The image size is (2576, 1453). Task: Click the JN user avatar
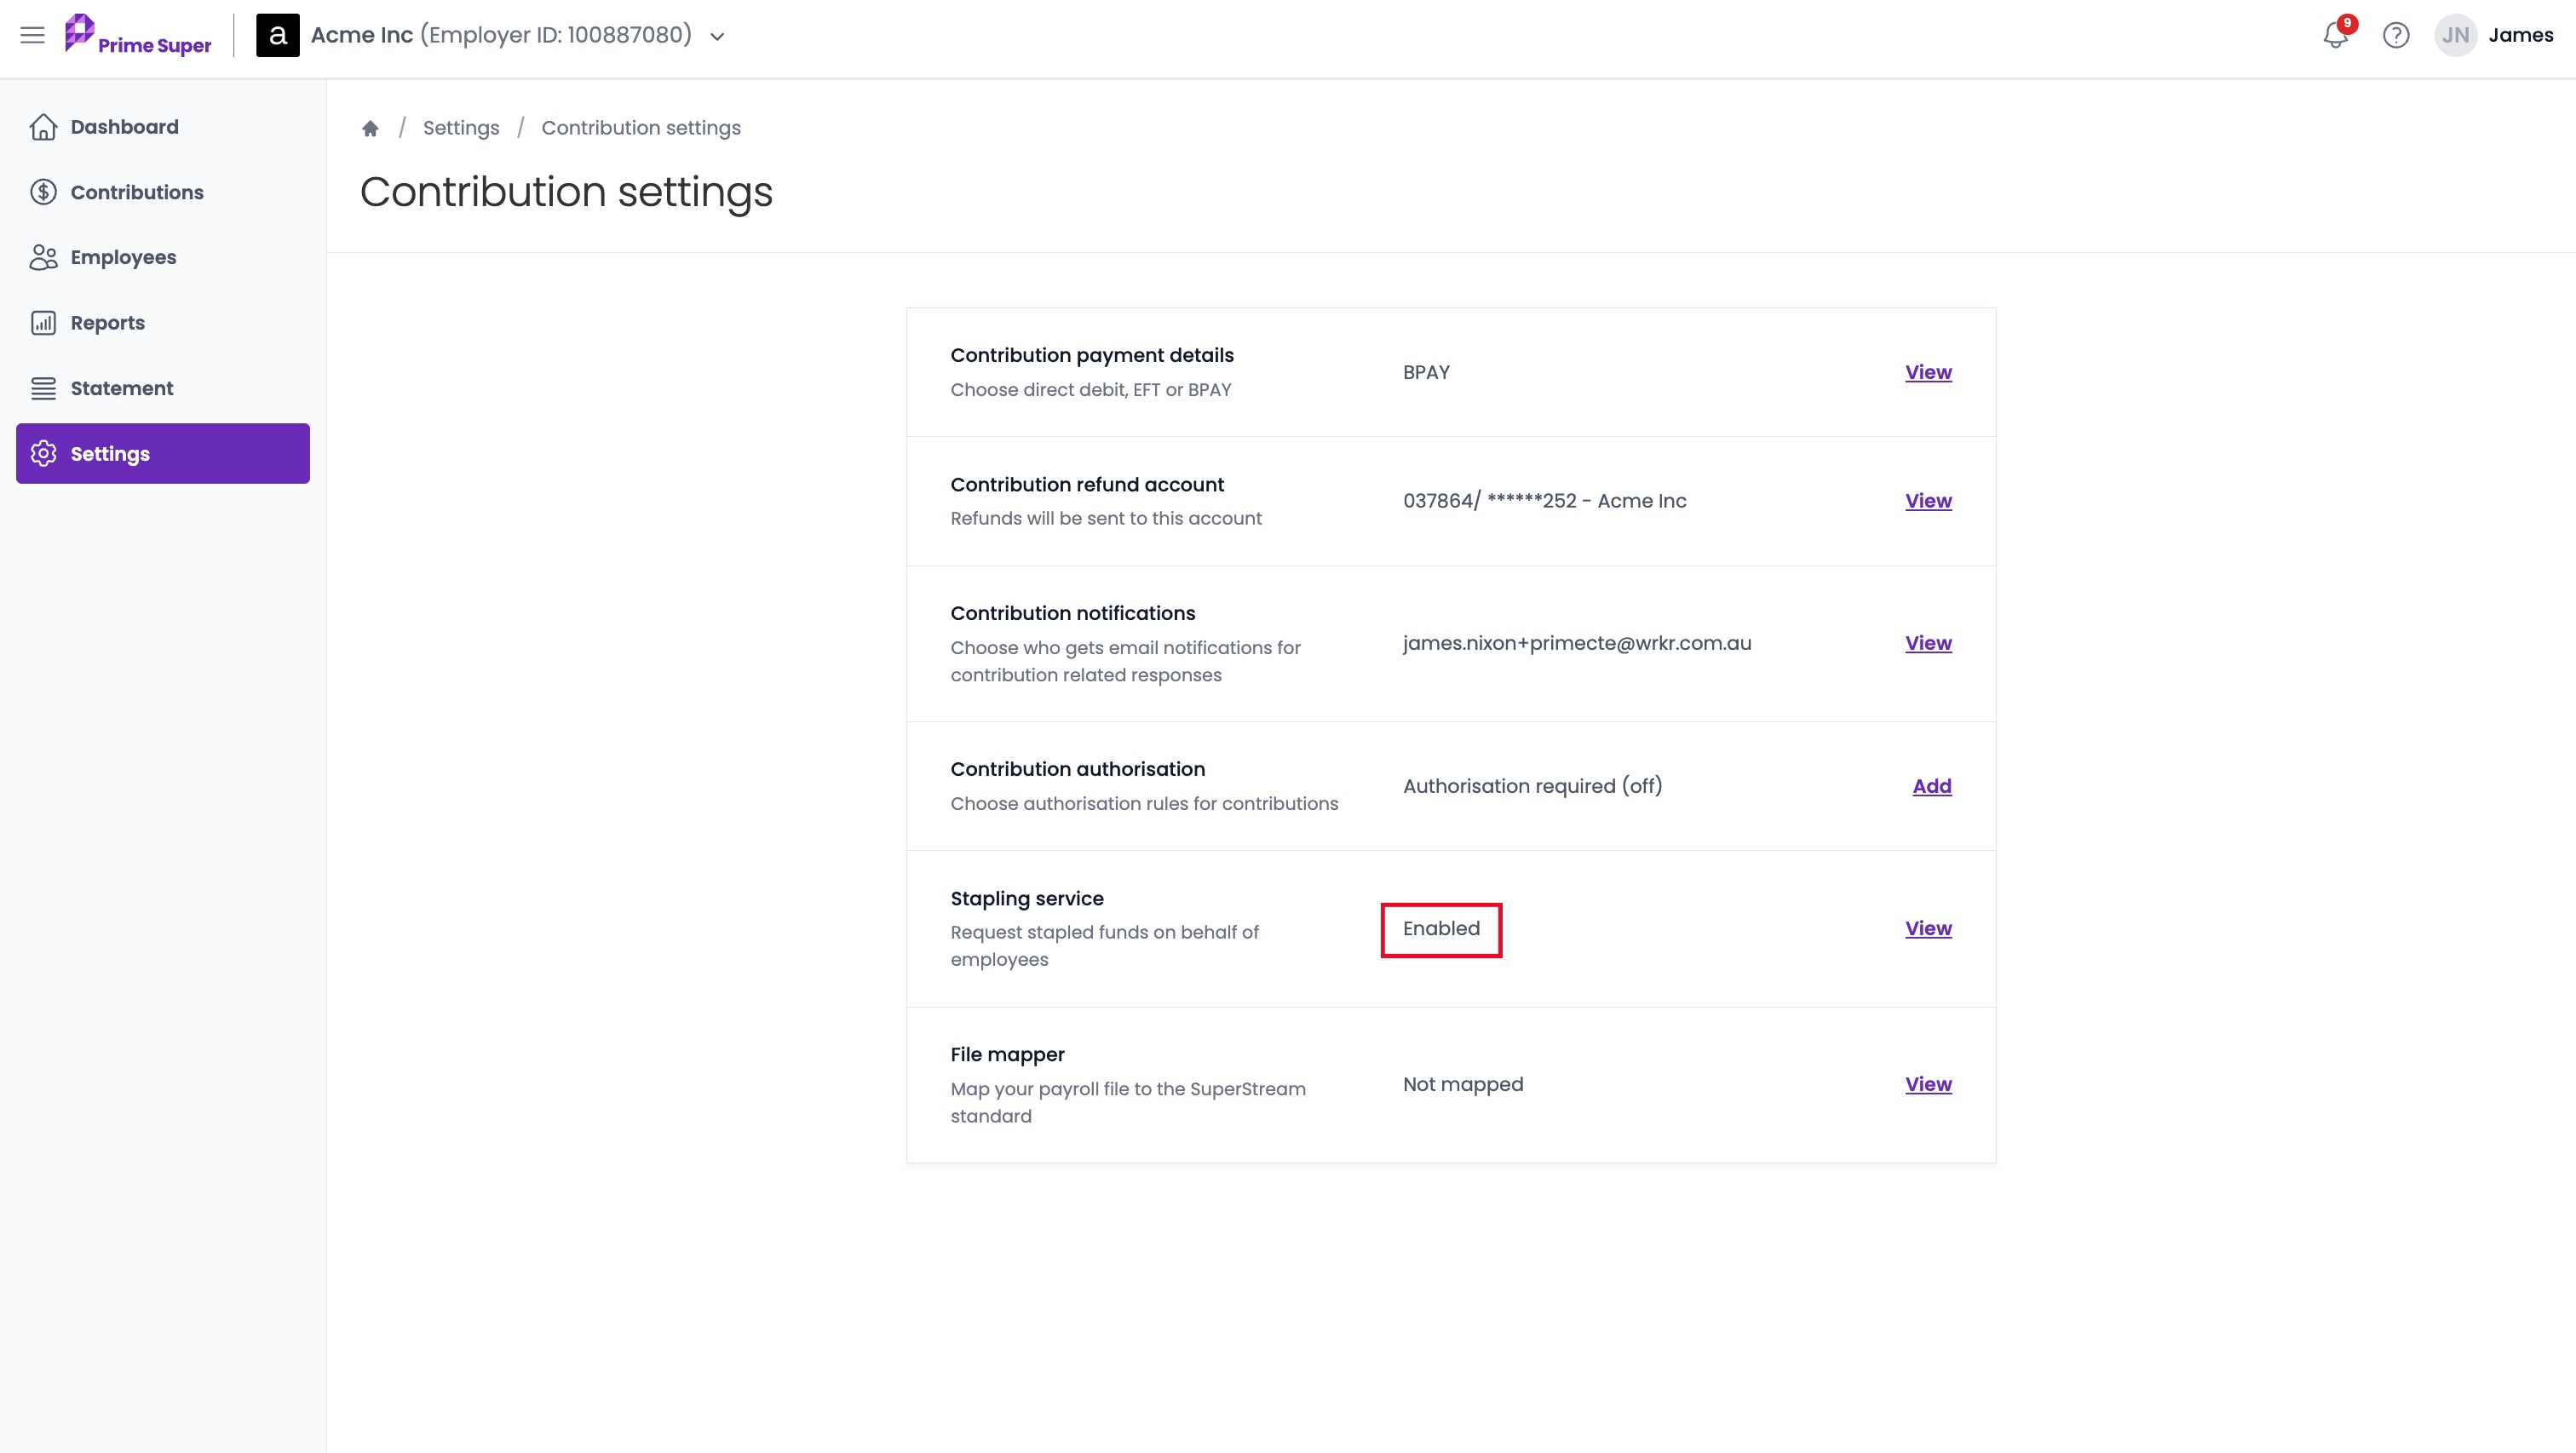pyautogui.click(x=2455, y=35)
